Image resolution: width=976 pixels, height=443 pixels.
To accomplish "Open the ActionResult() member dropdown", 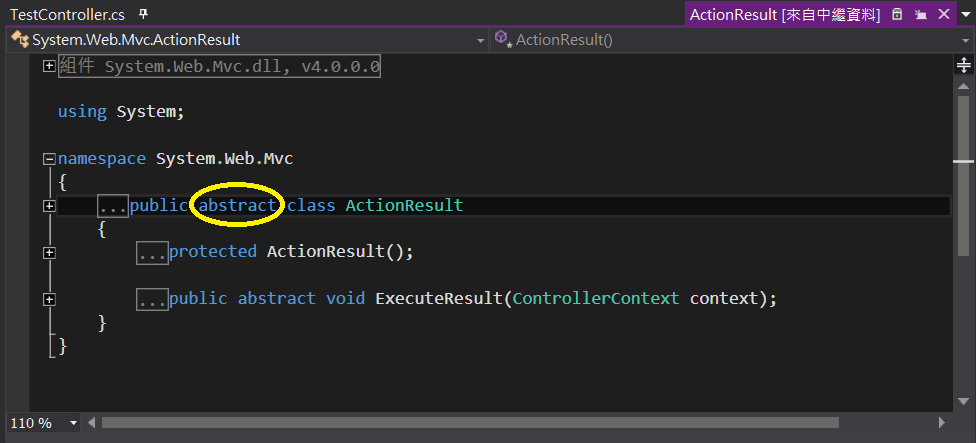I will coord(965,40).
